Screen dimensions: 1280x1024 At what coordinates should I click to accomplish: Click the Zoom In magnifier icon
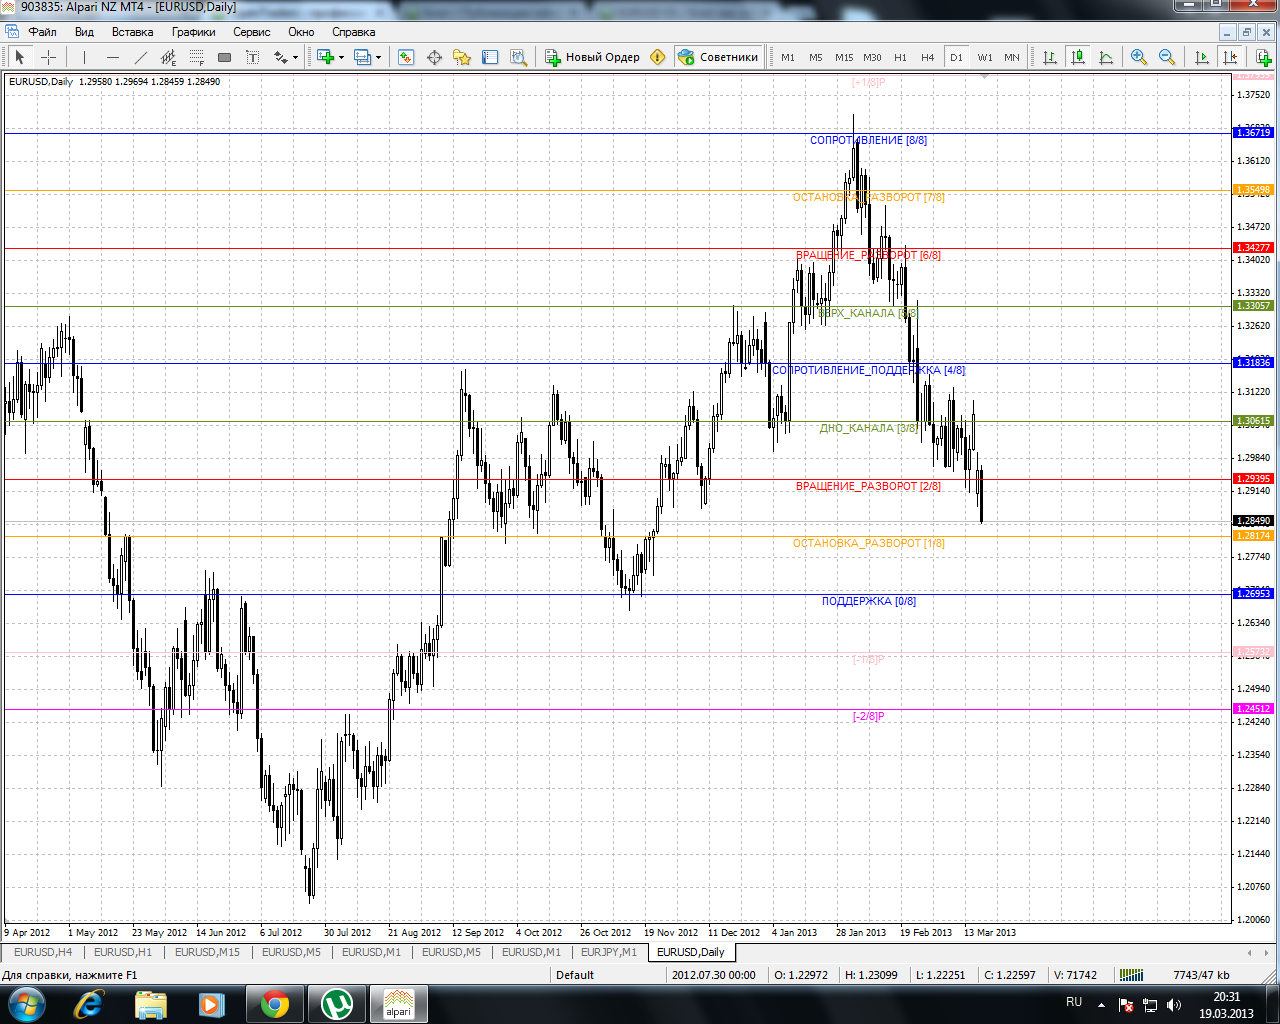click(1138, 57)
